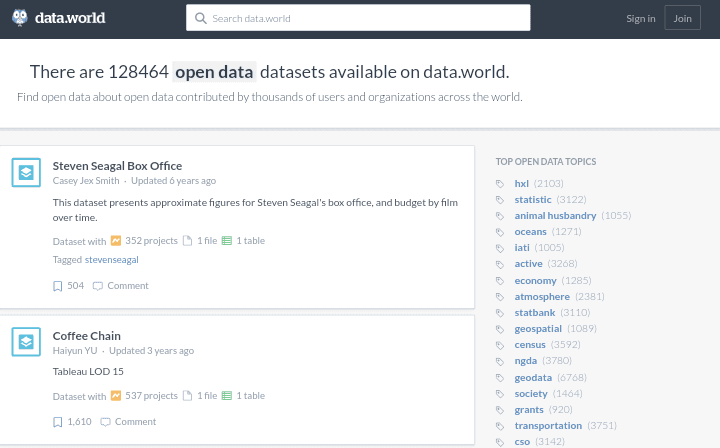This screenshot has width=720, height=448.
Task: Click the table icon in Coffee Chain dataset
Action: (227, 396)
